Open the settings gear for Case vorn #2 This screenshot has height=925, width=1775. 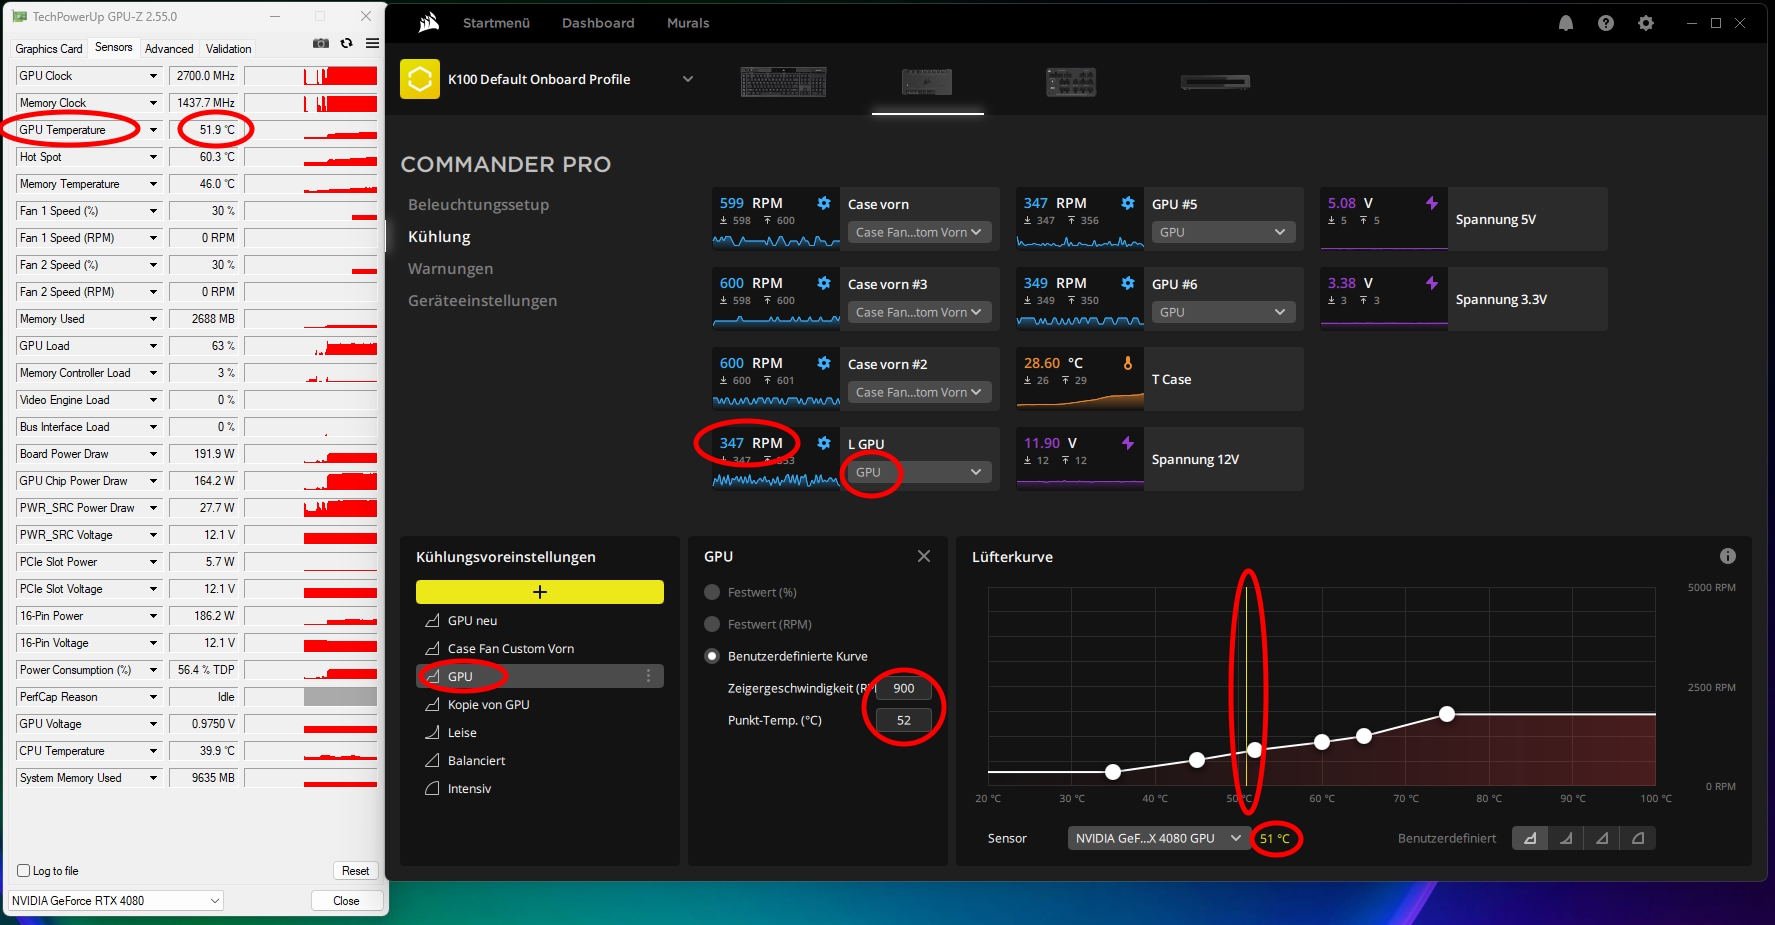tap(824, 363)
